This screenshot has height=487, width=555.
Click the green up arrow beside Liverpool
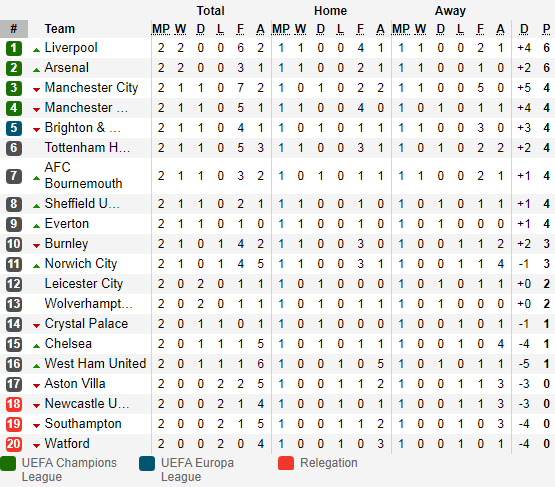point(36,50)
